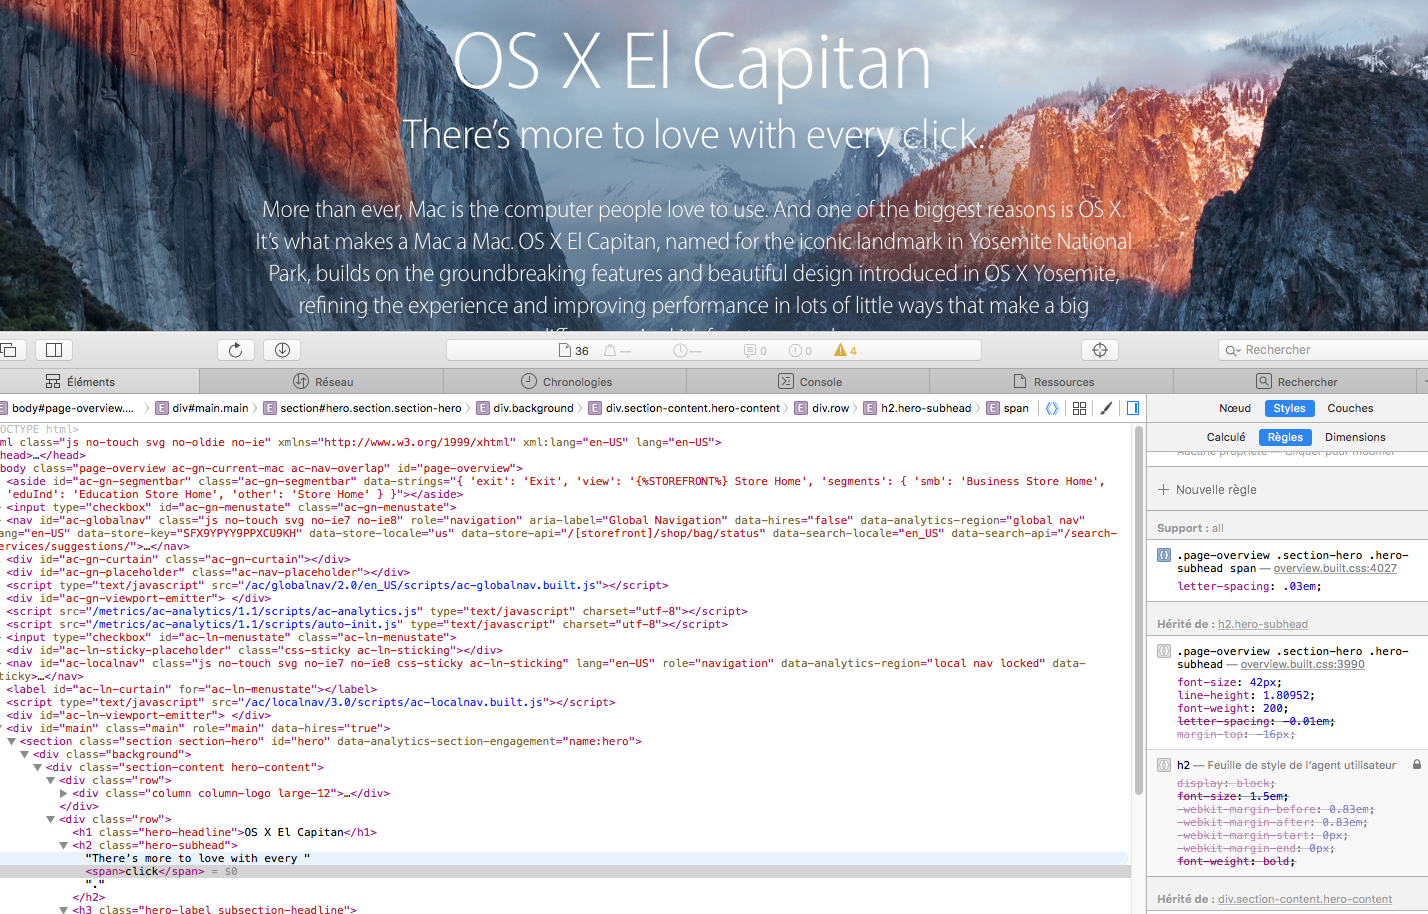1428x914 pixels.
Task: Open the Rechercher tab
Action: coord(1296,382)
